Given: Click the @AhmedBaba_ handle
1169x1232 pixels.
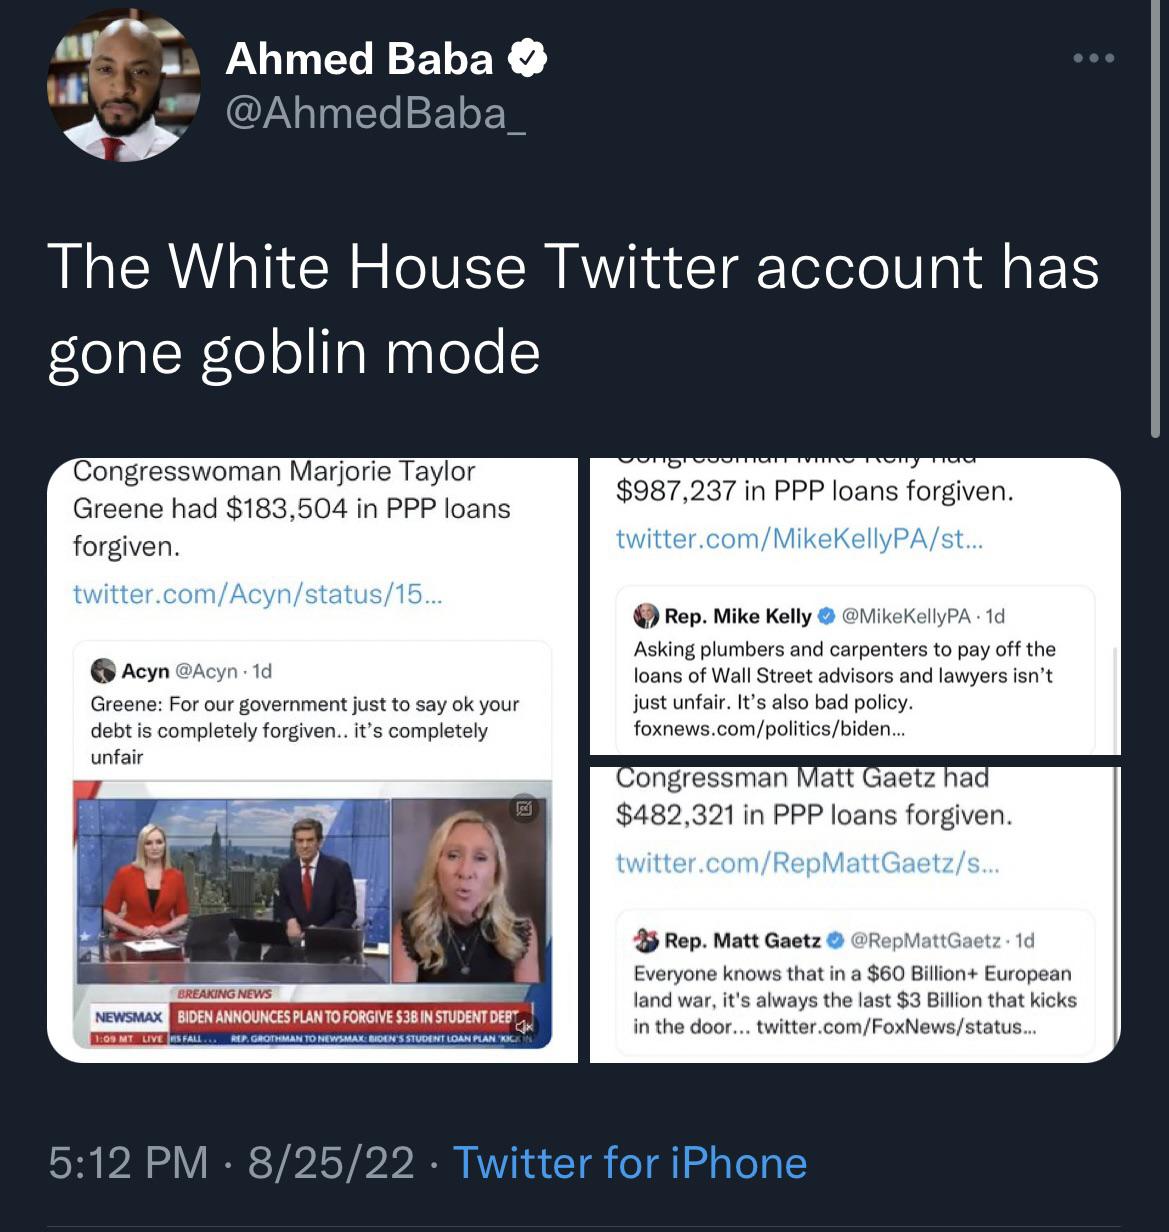Looking at the screenshot, I should [x=376, y=113].
